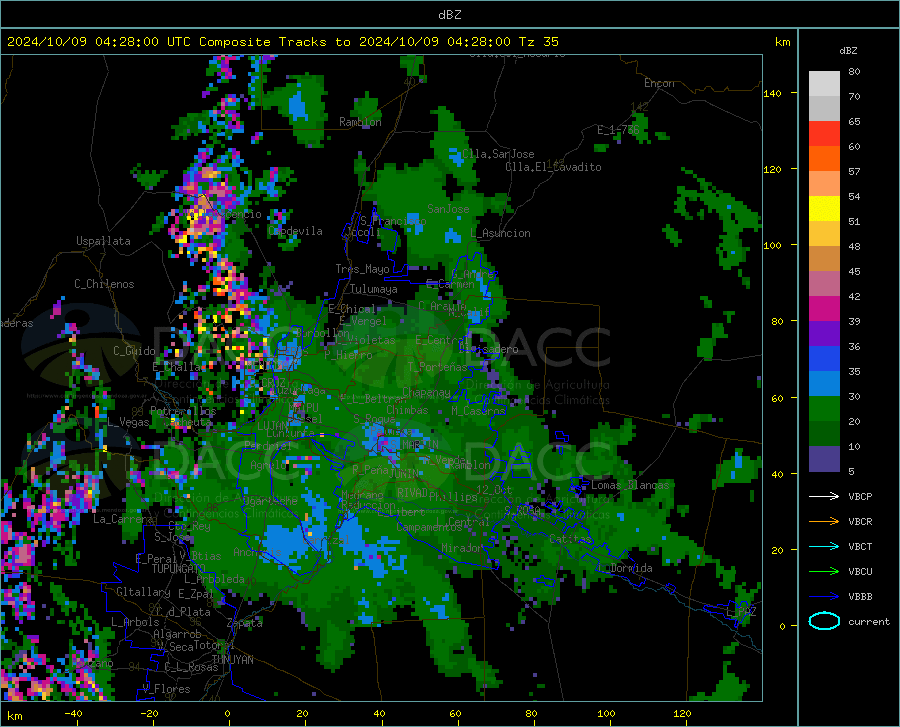Click the 'C_Chilenos' map label
Screen dimensions: 900x727
104,284
